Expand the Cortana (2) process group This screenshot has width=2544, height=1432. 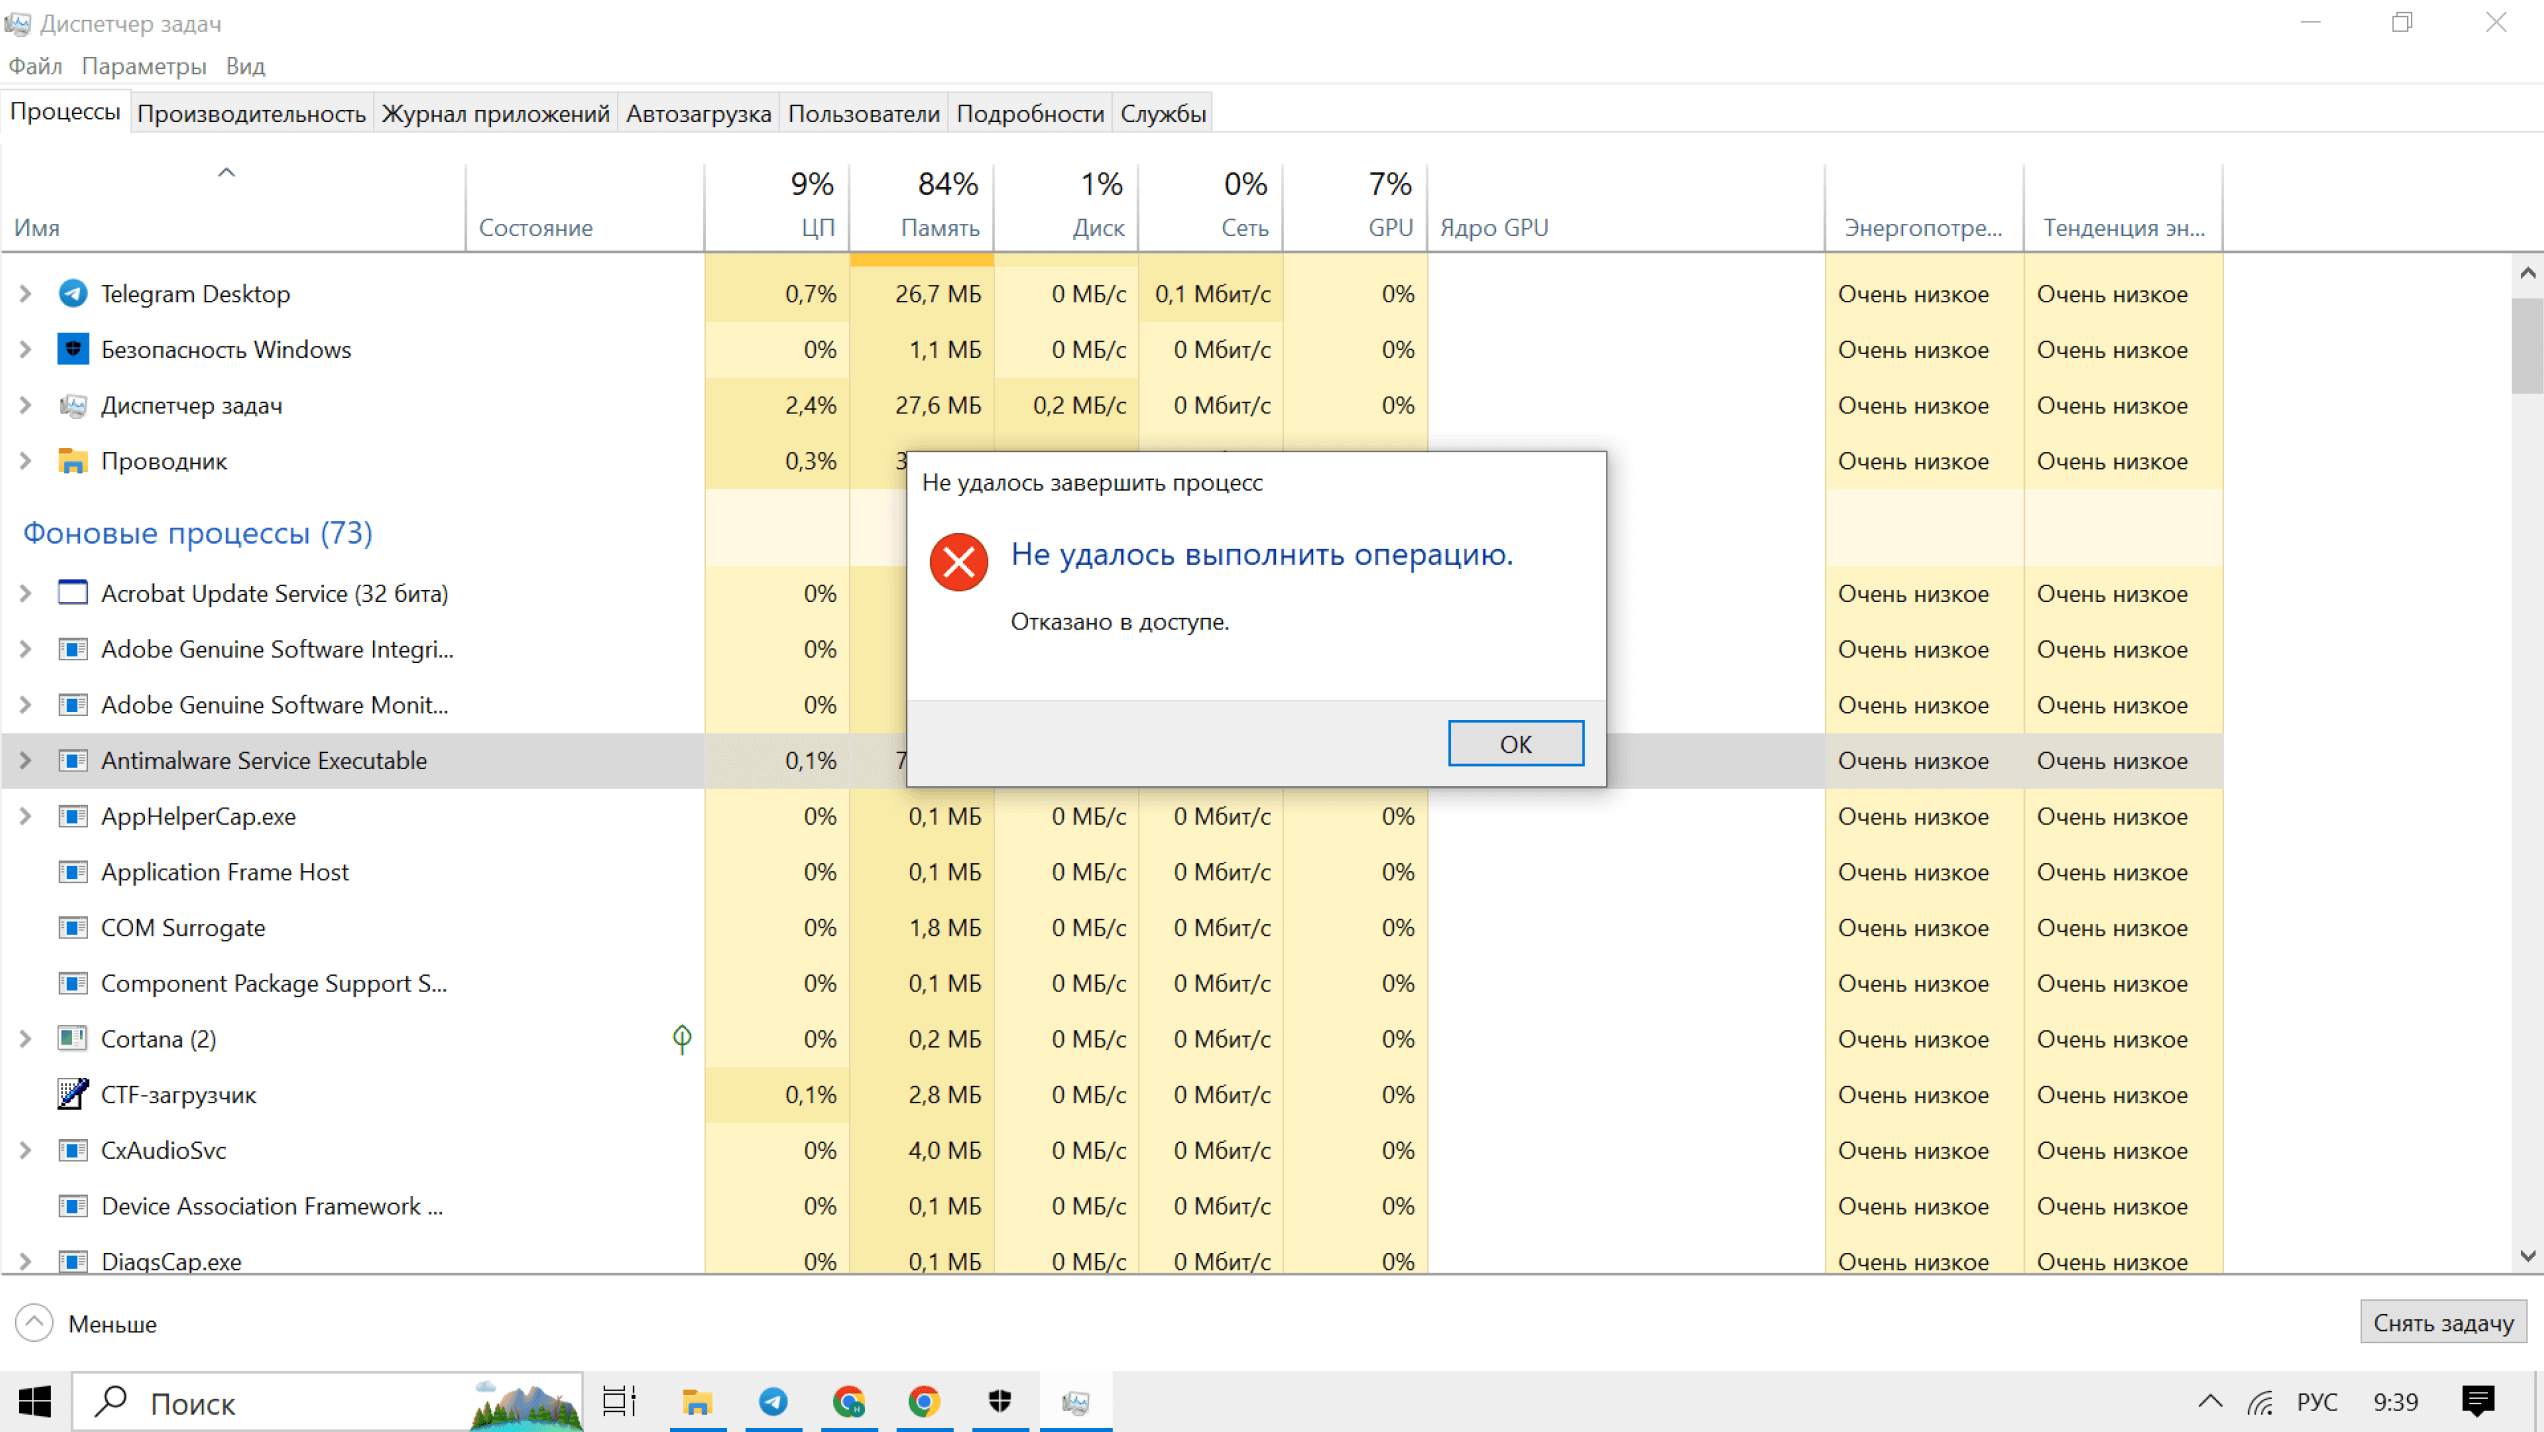tap(26, 1039)
